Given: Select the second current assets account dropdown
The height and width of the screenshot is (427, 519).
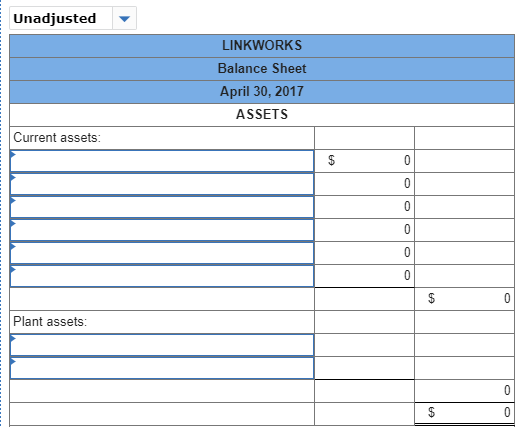Looking at the screenshot, I should point(162,184).
